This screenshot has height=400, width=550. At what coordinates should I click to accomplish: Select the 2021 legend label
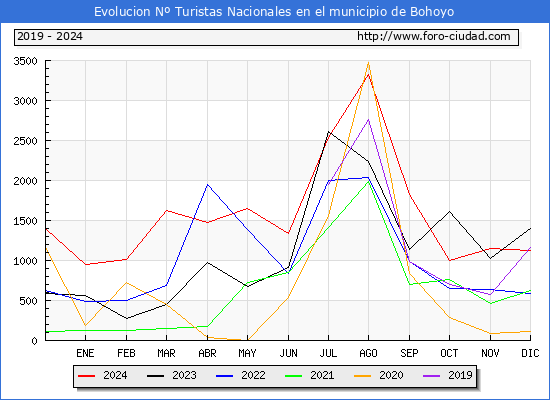coord(322,375)
